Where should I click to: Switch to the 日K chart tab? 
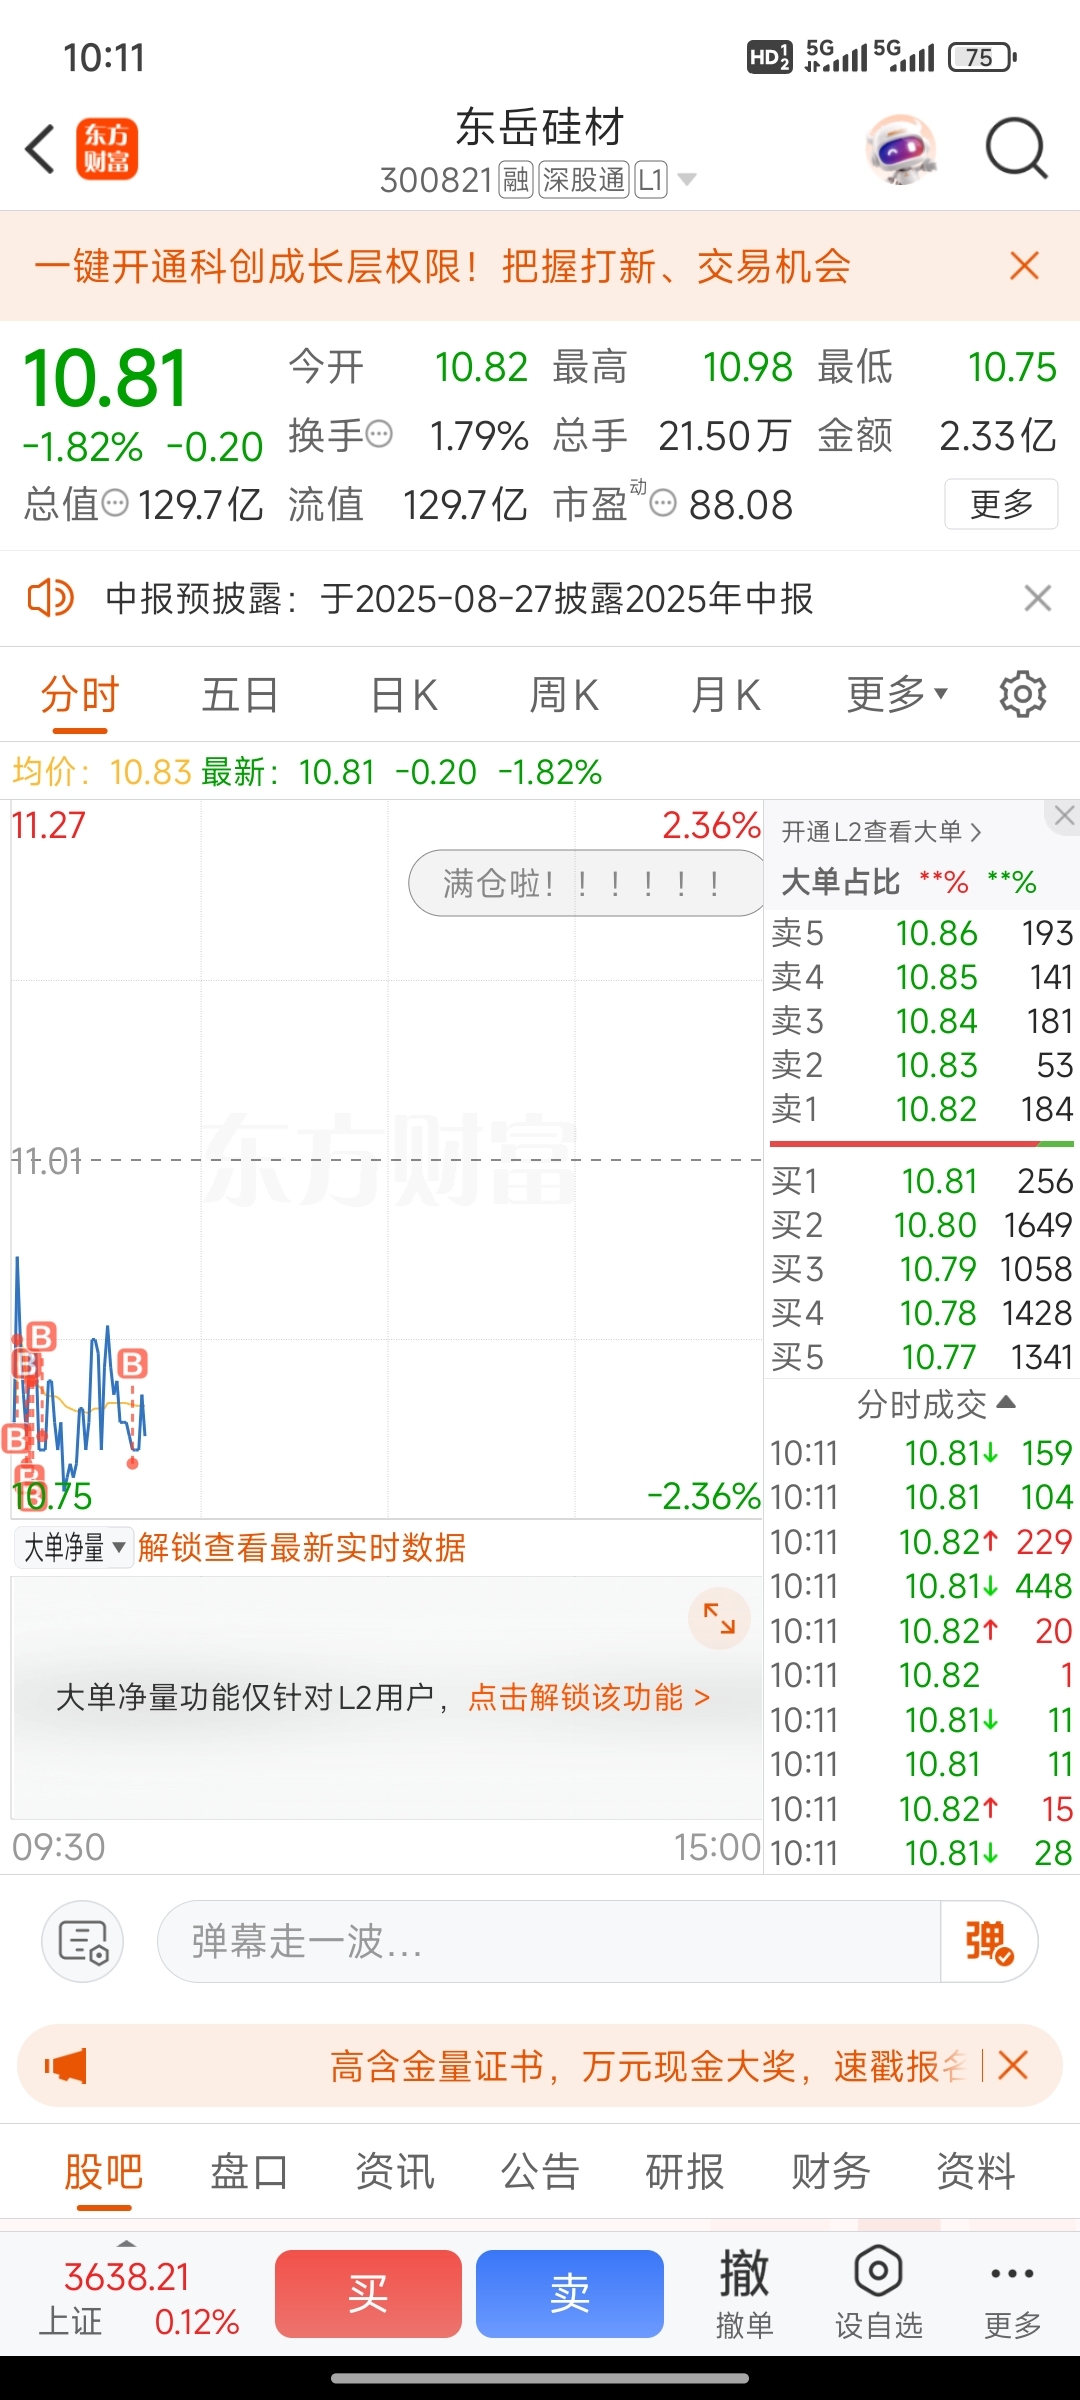click(x=404, y=694)
